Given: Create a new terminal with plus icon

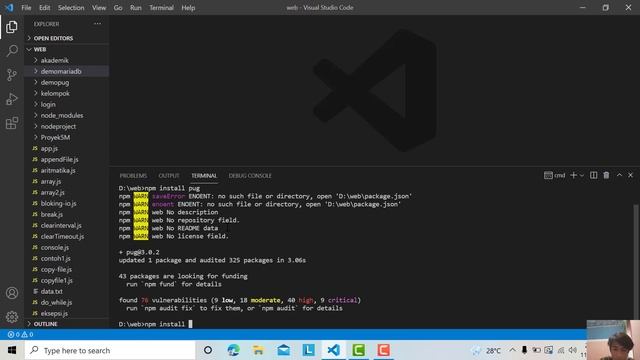Looking at the screenshot, I should pyautogui.click(x=573, y=175).
